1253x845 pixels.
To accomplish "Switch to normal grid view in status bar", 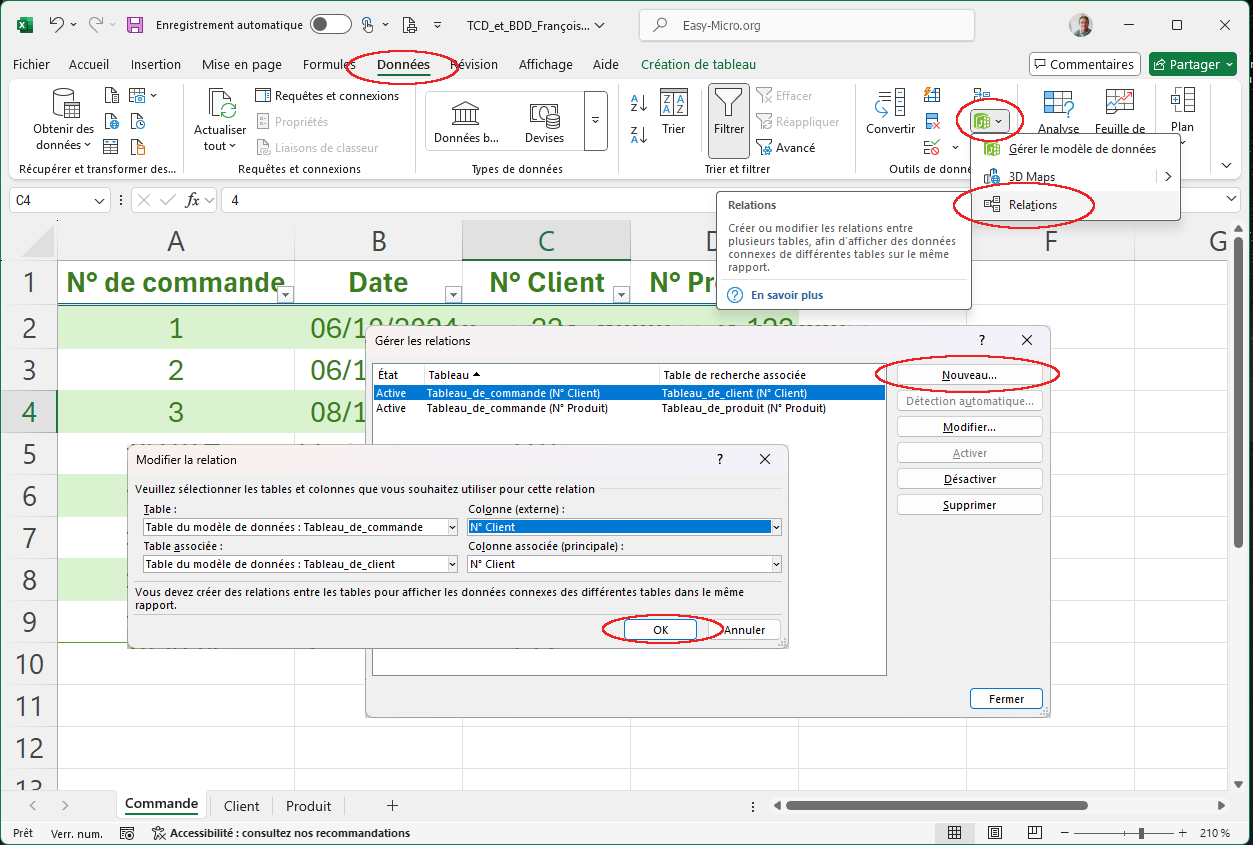I will pos(955,833).
